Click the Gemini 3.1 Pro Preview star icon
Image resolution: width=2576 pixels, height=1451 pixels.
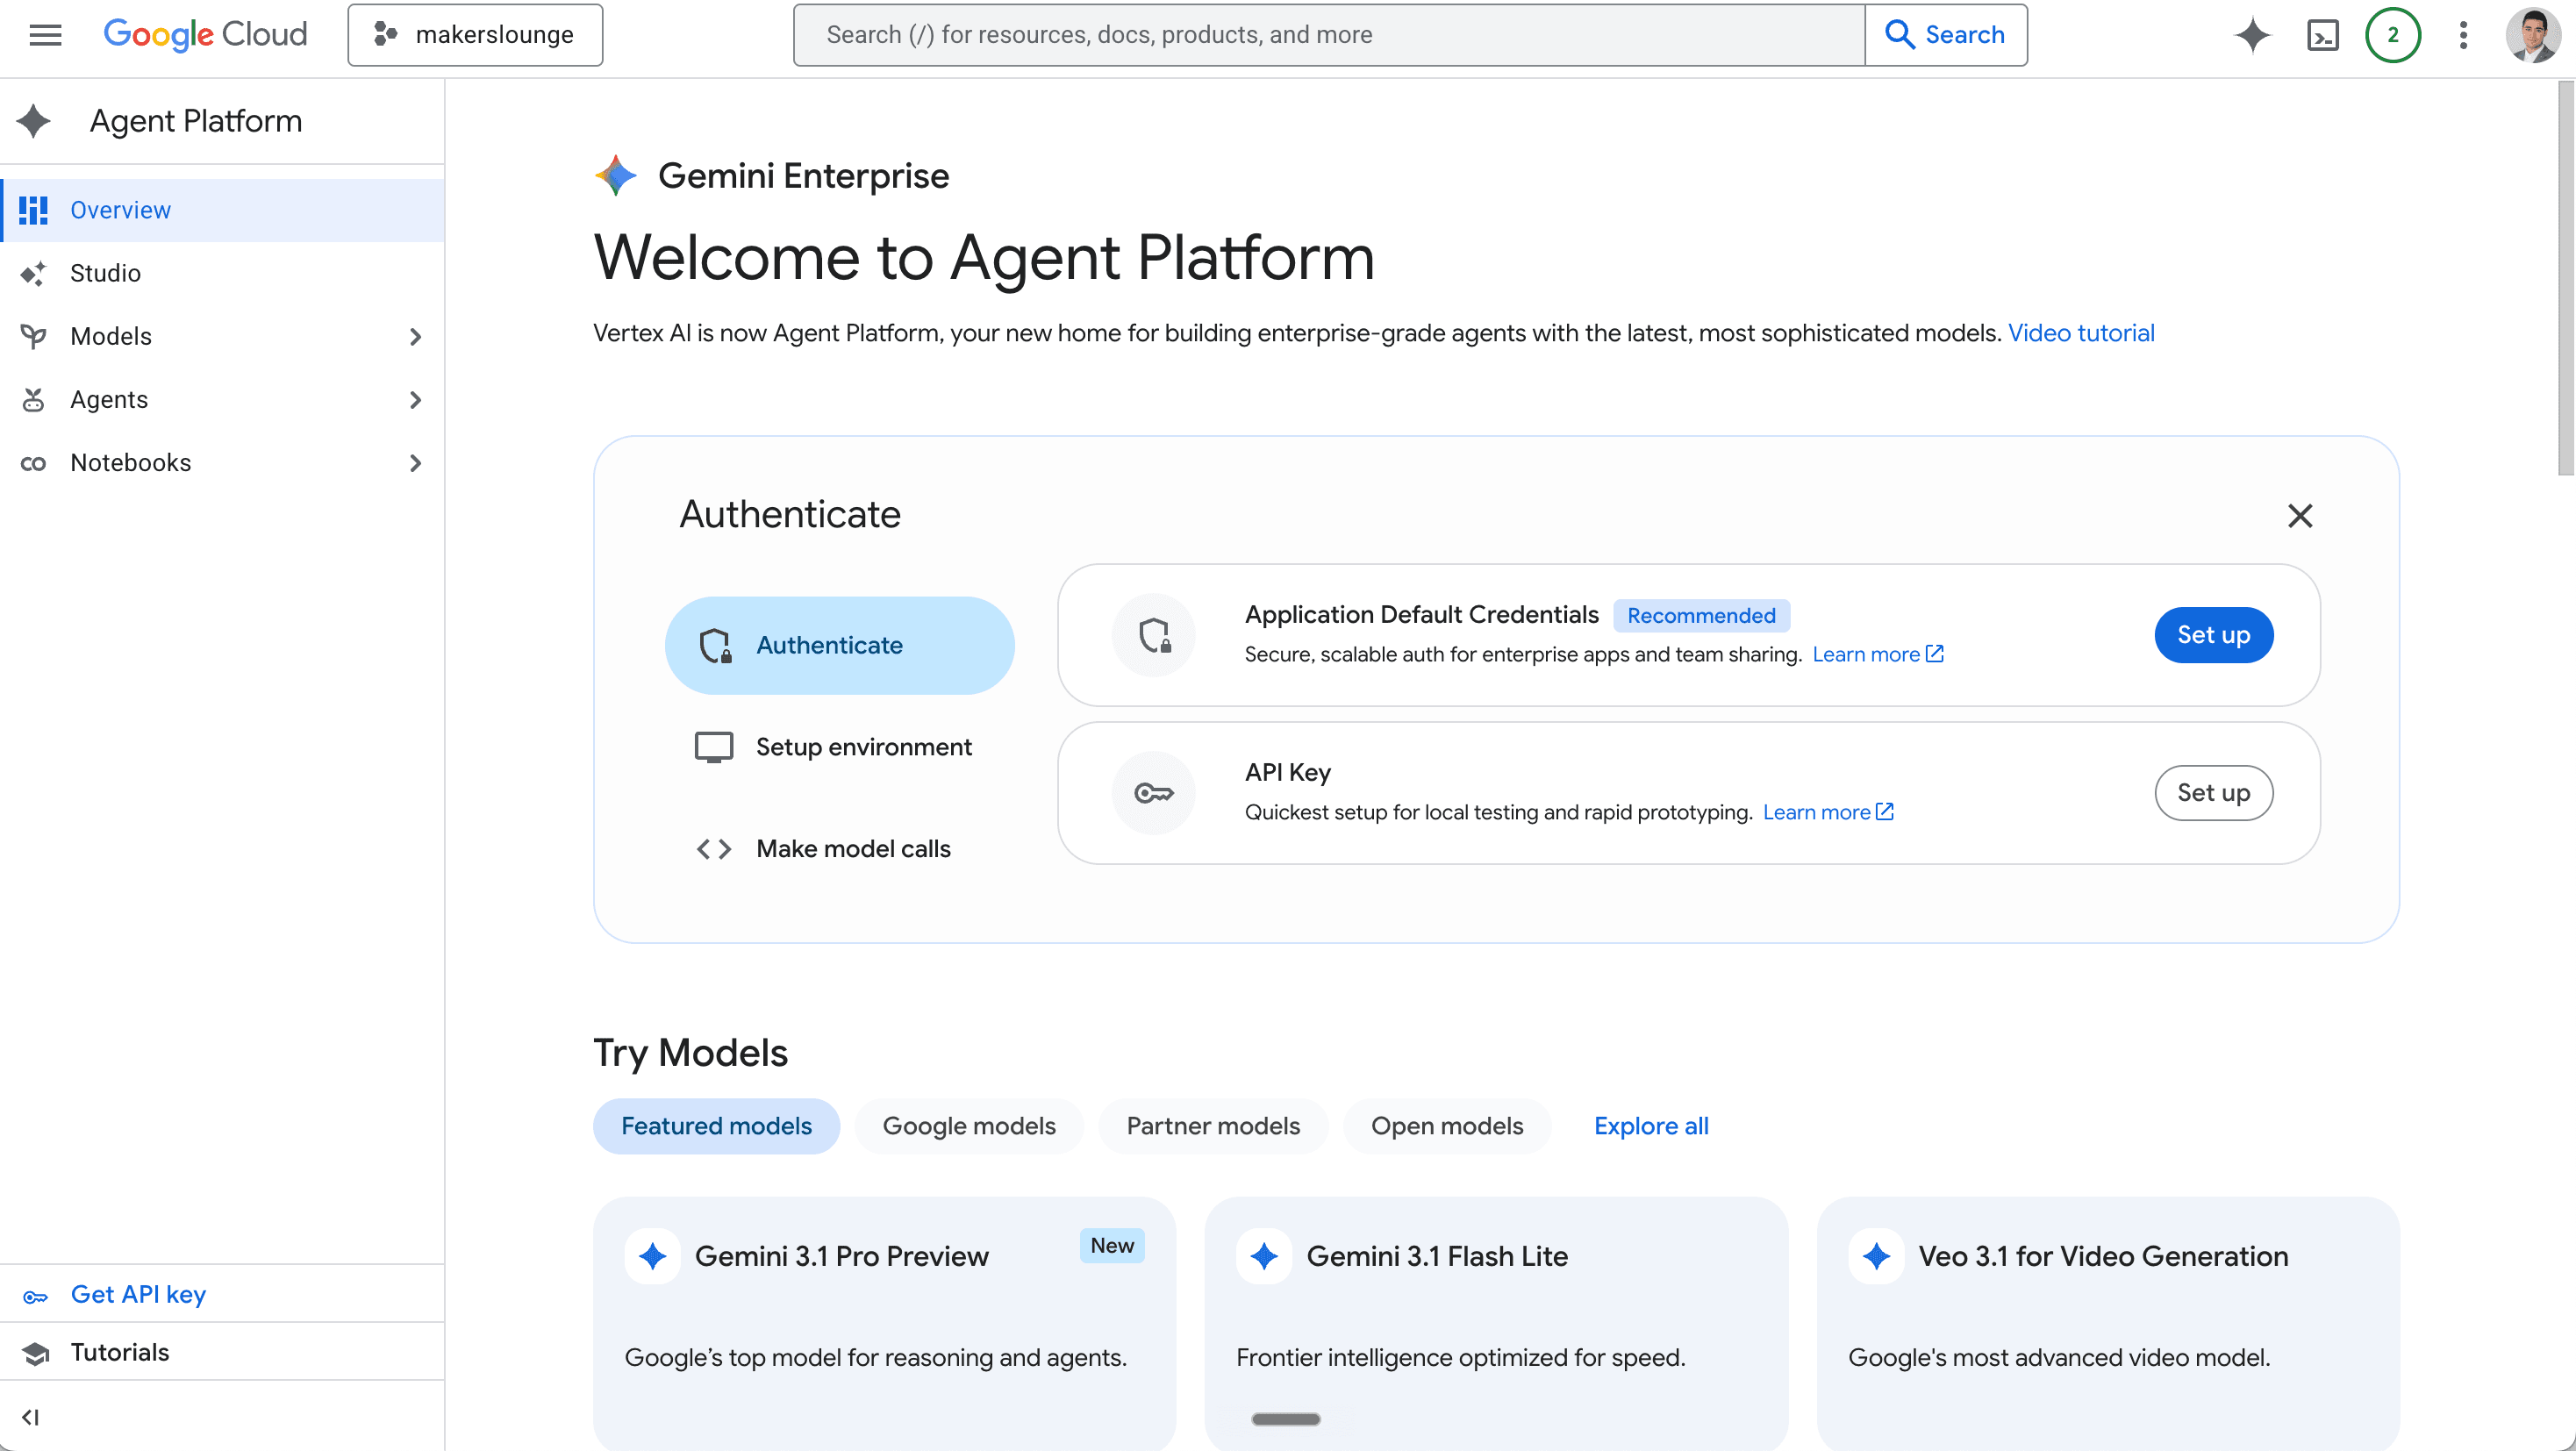point(653,1256)
